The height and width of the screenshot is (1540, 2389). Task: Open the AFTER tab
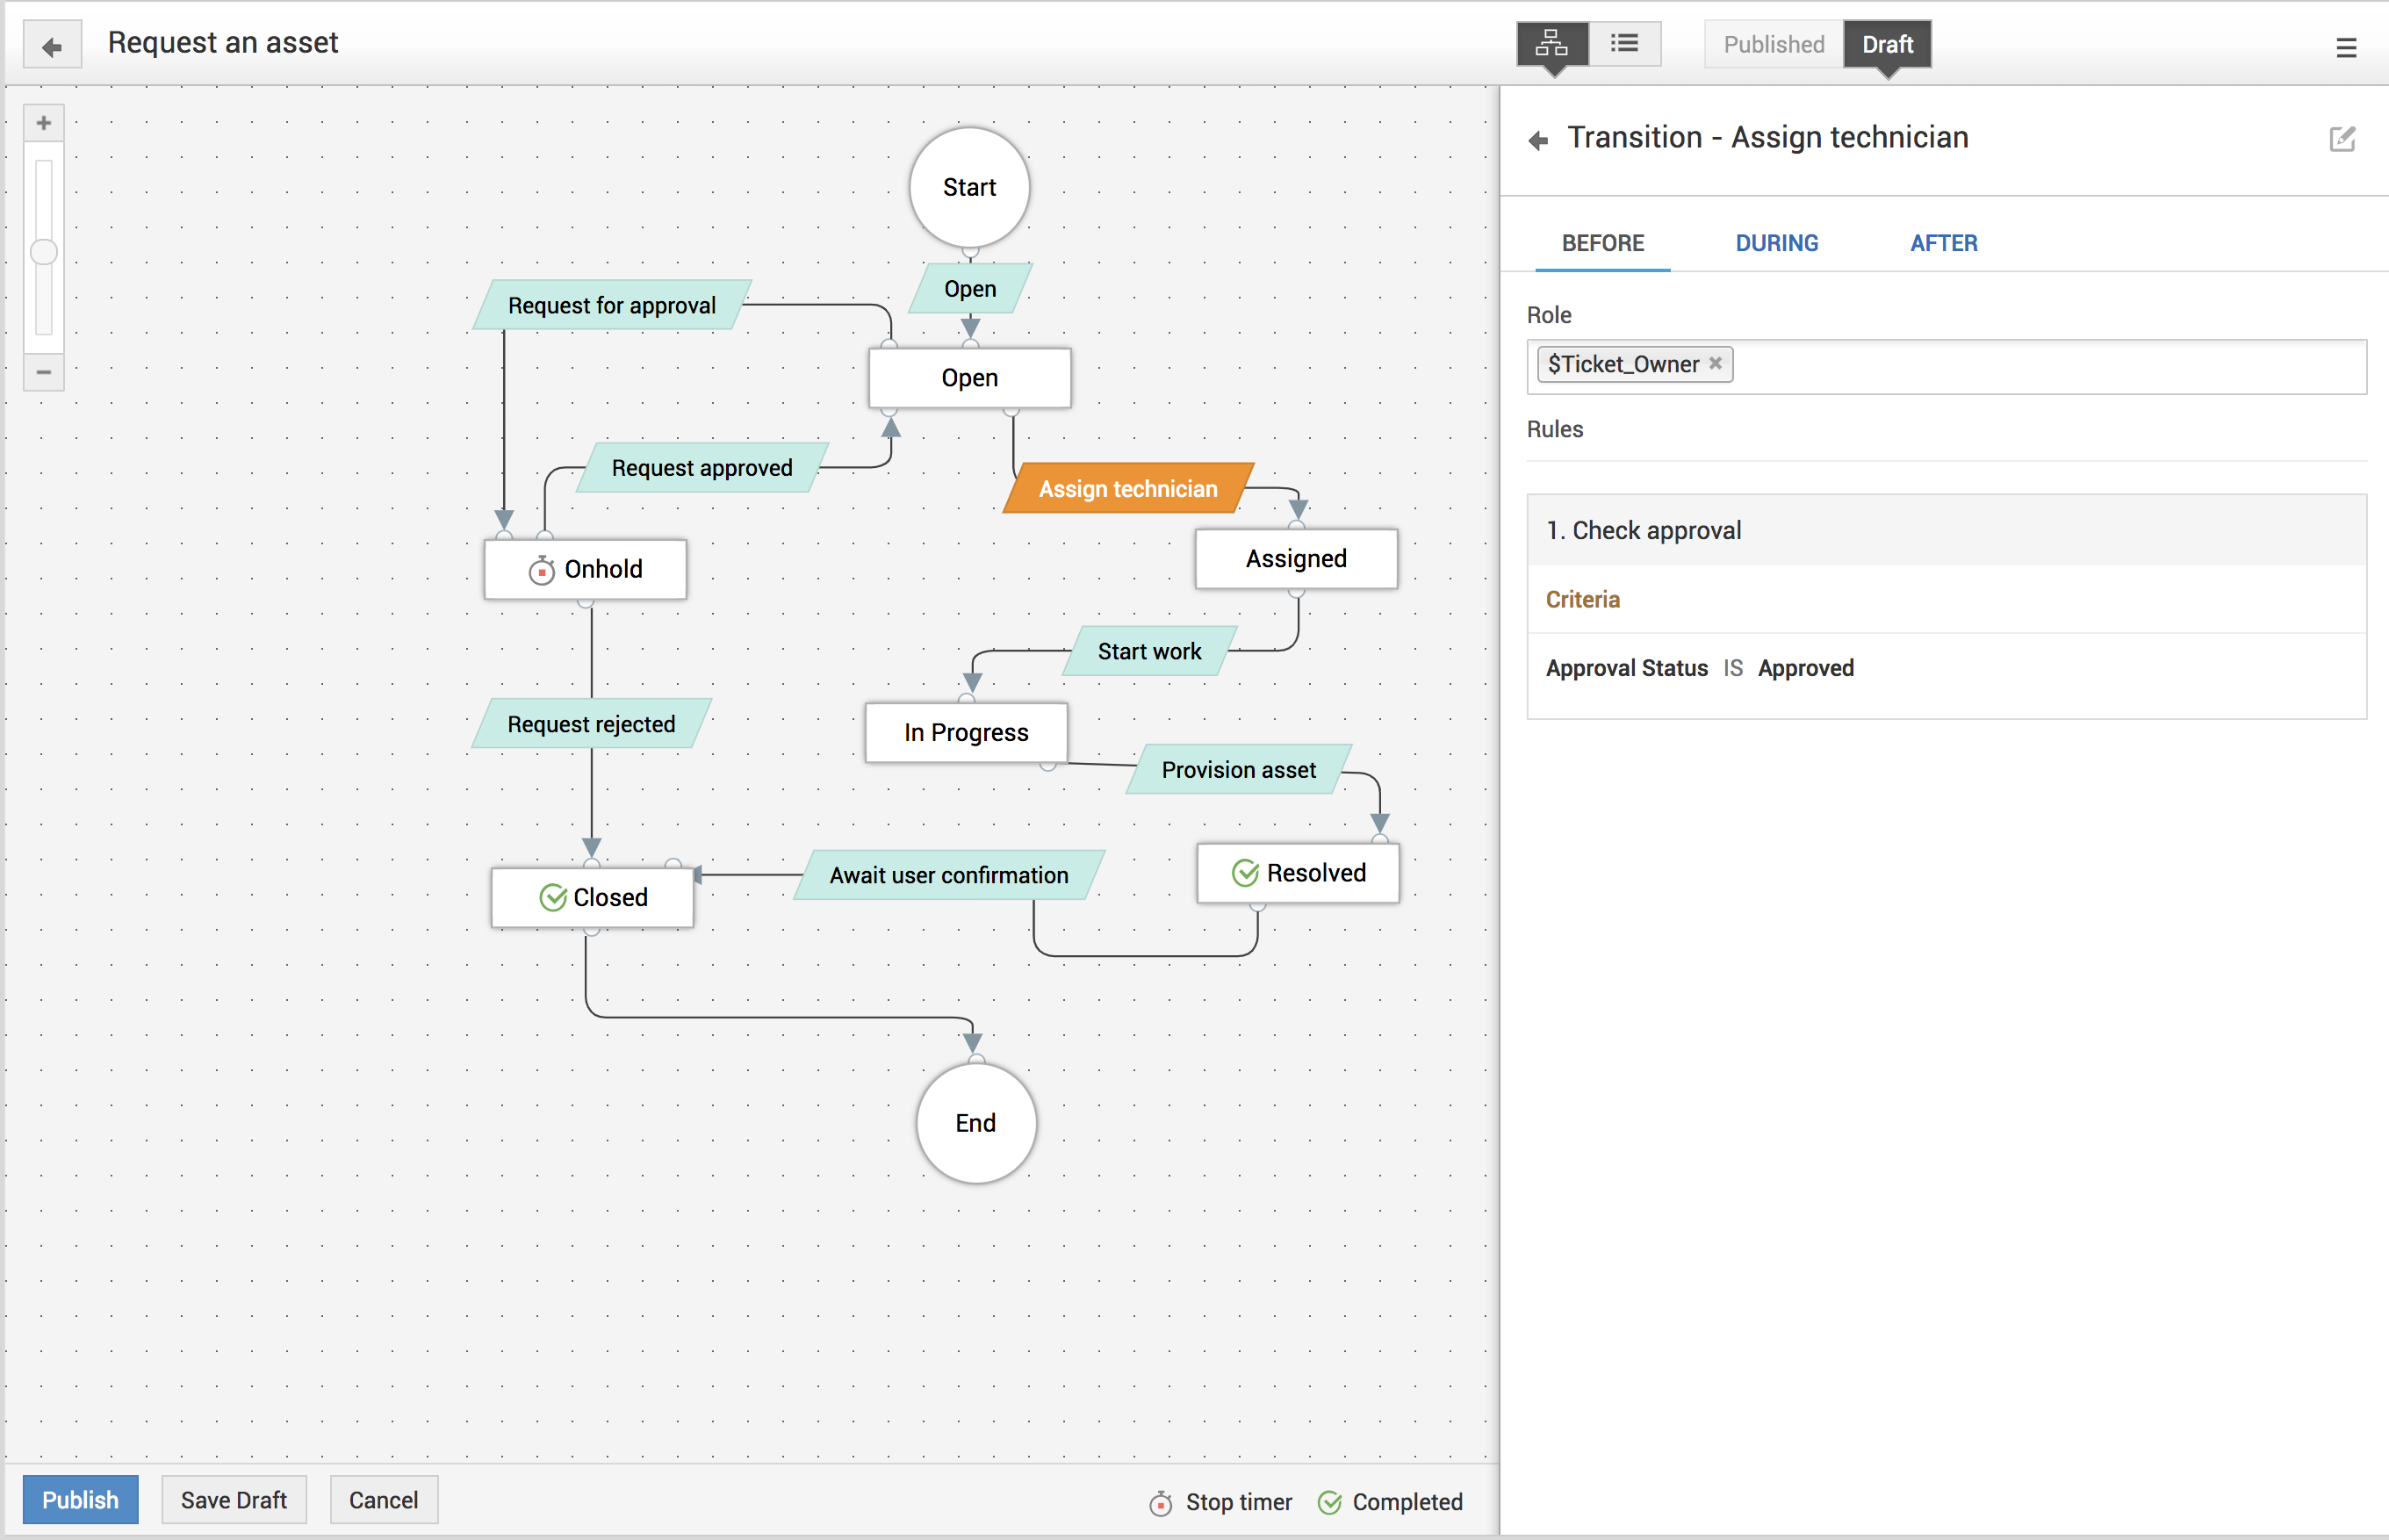[x=1943, y=243]
